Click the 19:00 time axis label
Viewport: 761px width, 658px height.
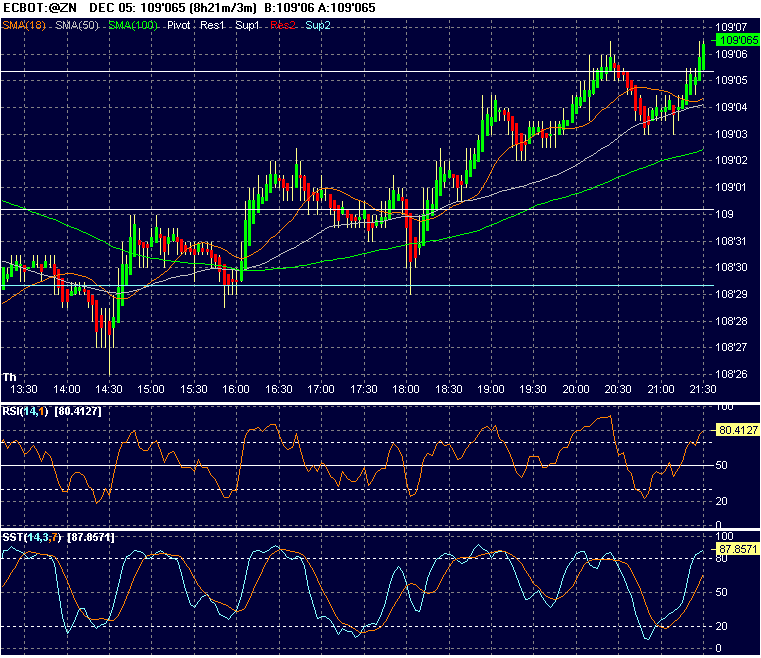[491, 390]
